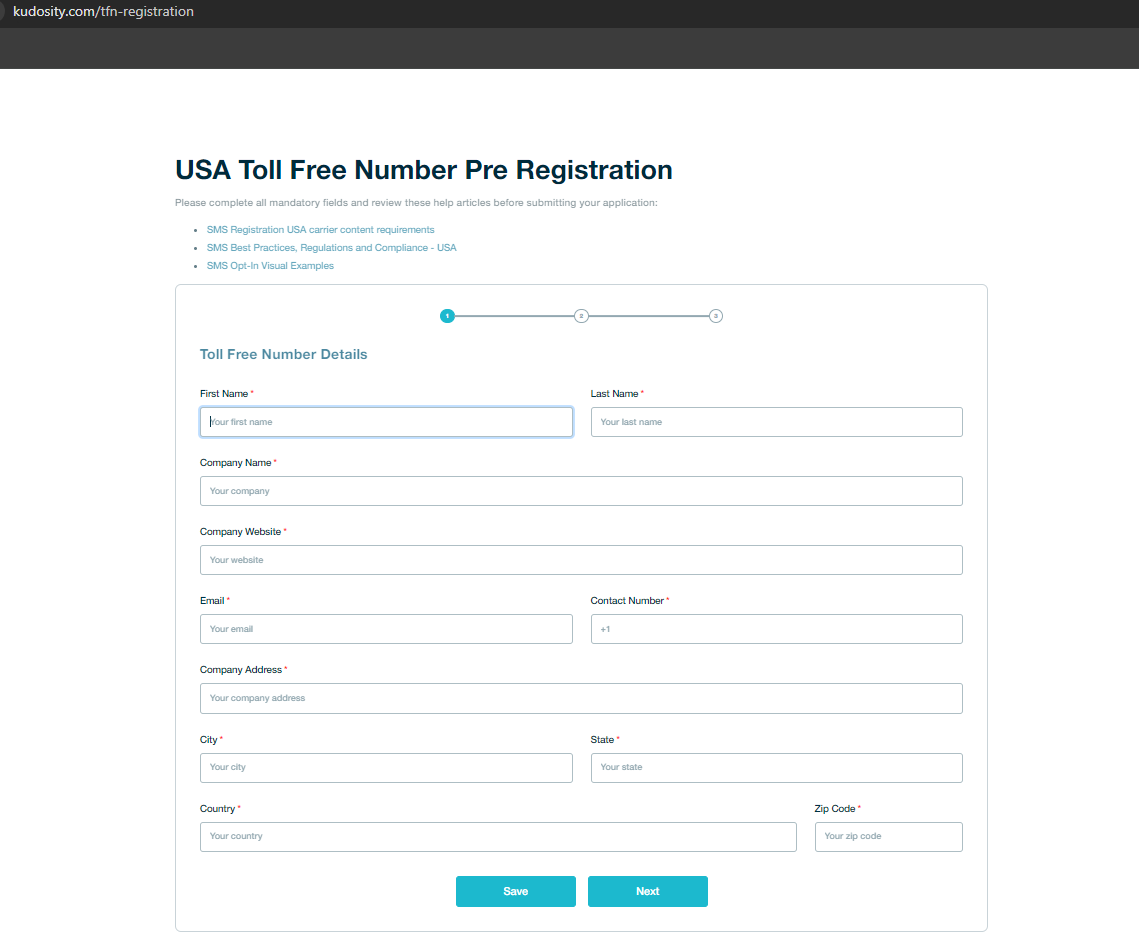Image resolution: width=1139 pixels, height=940 pixels.
Task: Focus the State input field
Action: pyautogui.click(x=776, y=767)
